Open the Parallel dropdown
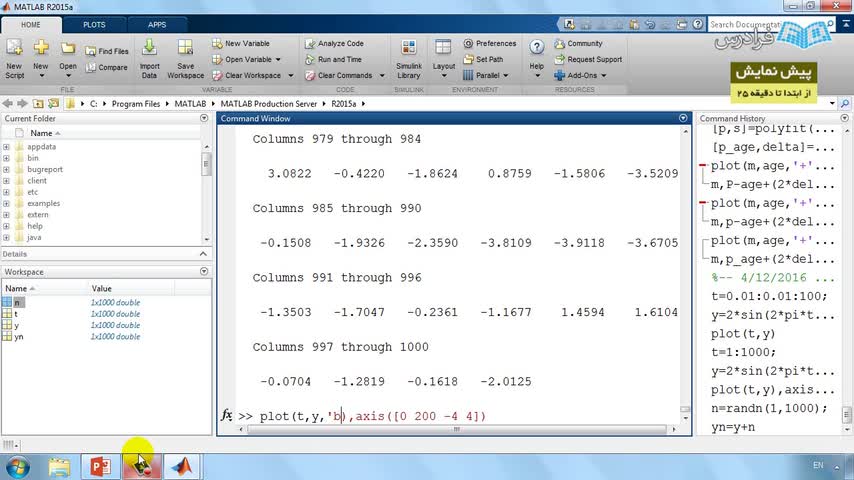The height and width of the screenshot is (480, 854). (506, 75)
